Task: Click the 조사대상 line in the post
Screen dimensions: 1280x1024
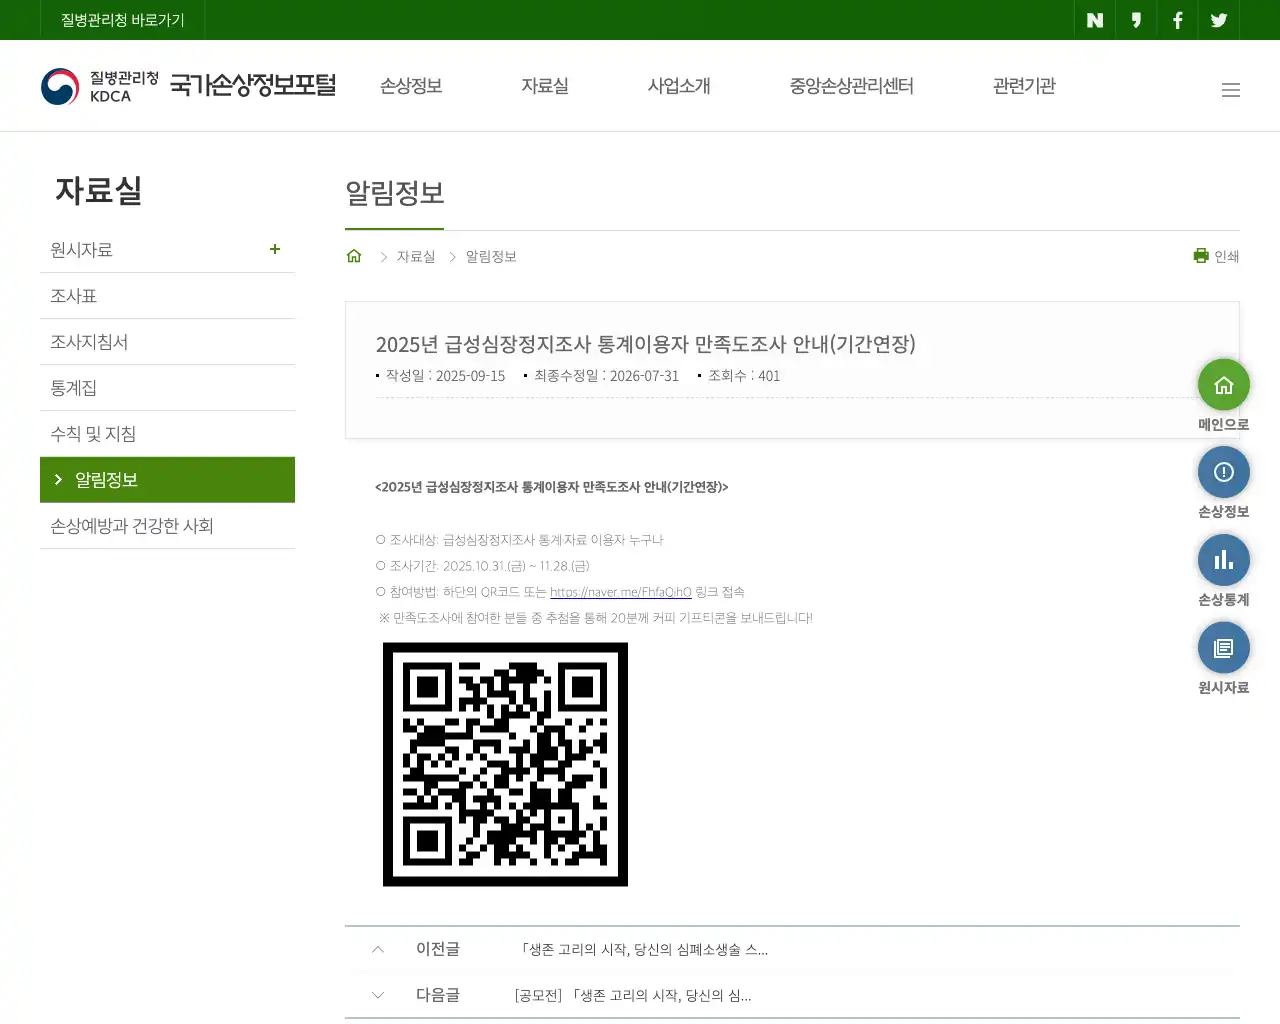Action: (520, 540)
